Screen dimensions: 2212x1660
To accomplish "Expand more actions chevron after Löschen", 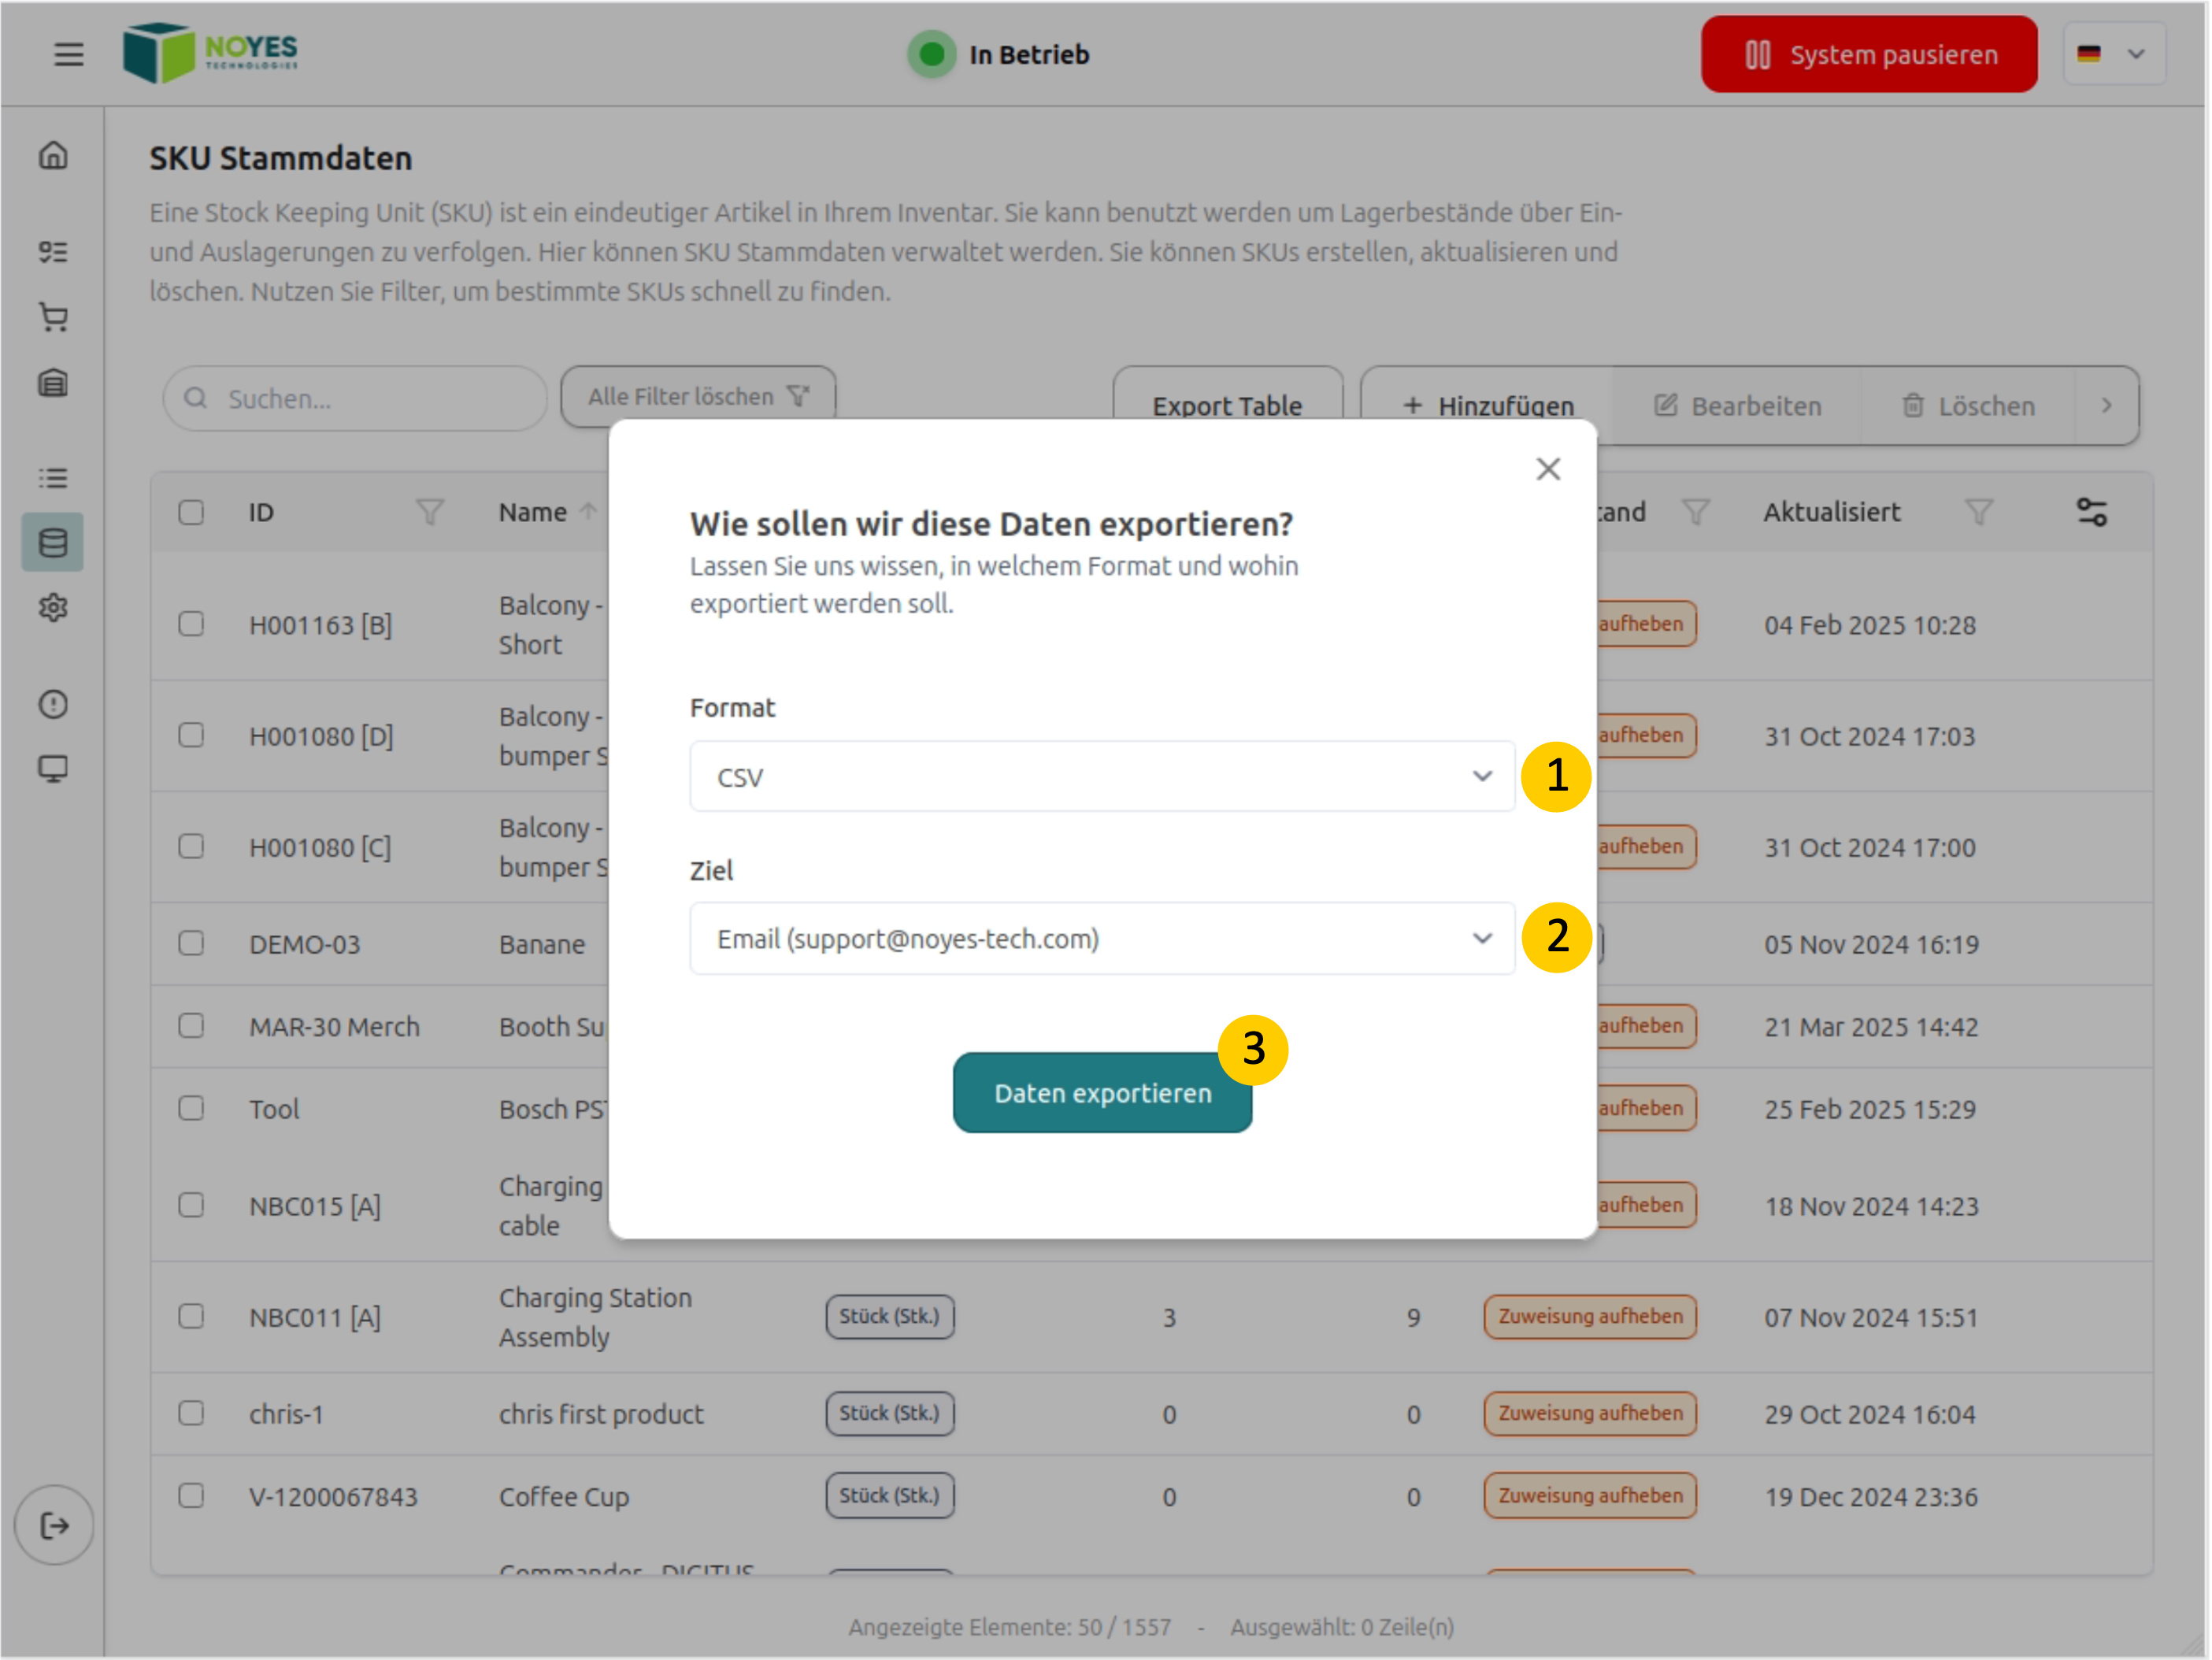I will (x=2107, y=406).
